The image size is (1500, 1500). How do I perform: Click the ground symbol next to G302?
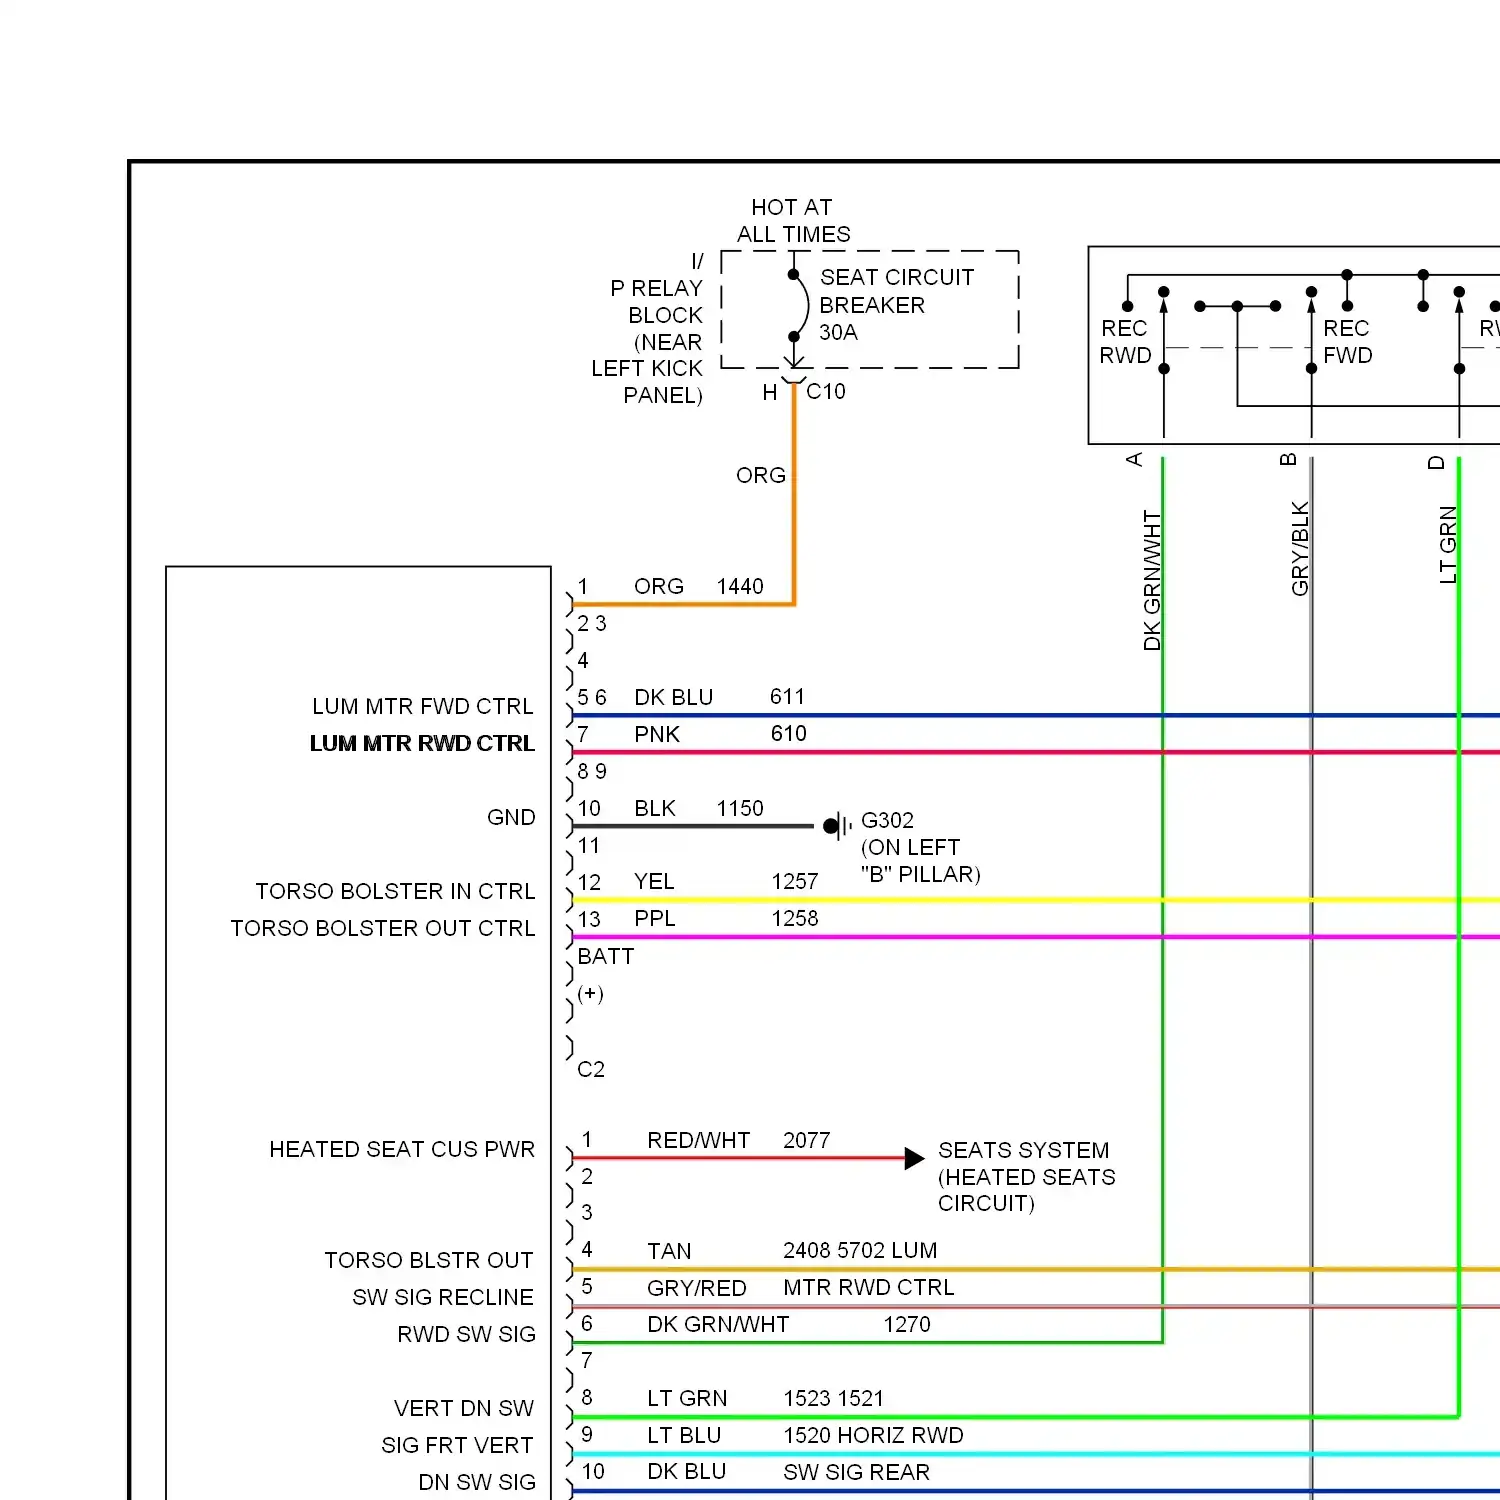pos(838,826)
